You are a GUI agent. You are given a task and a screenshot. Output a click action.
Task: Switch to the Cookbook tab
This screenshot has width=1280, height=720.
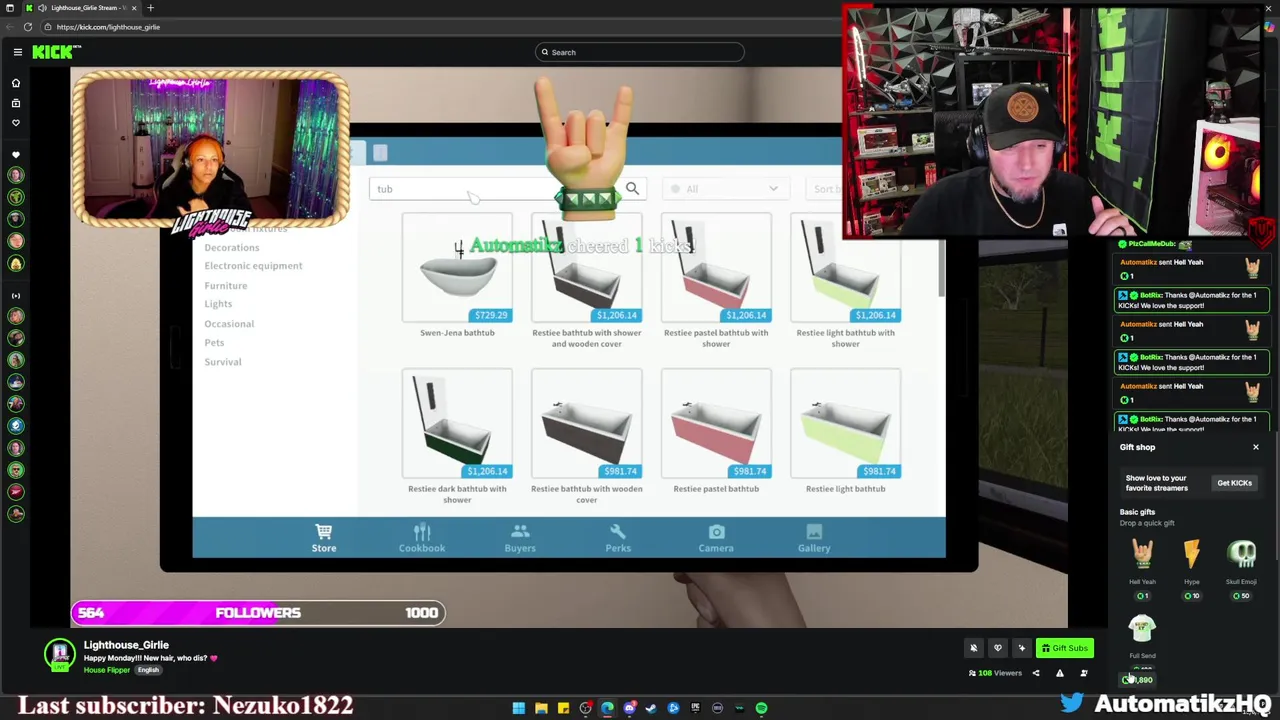point(422,538)
